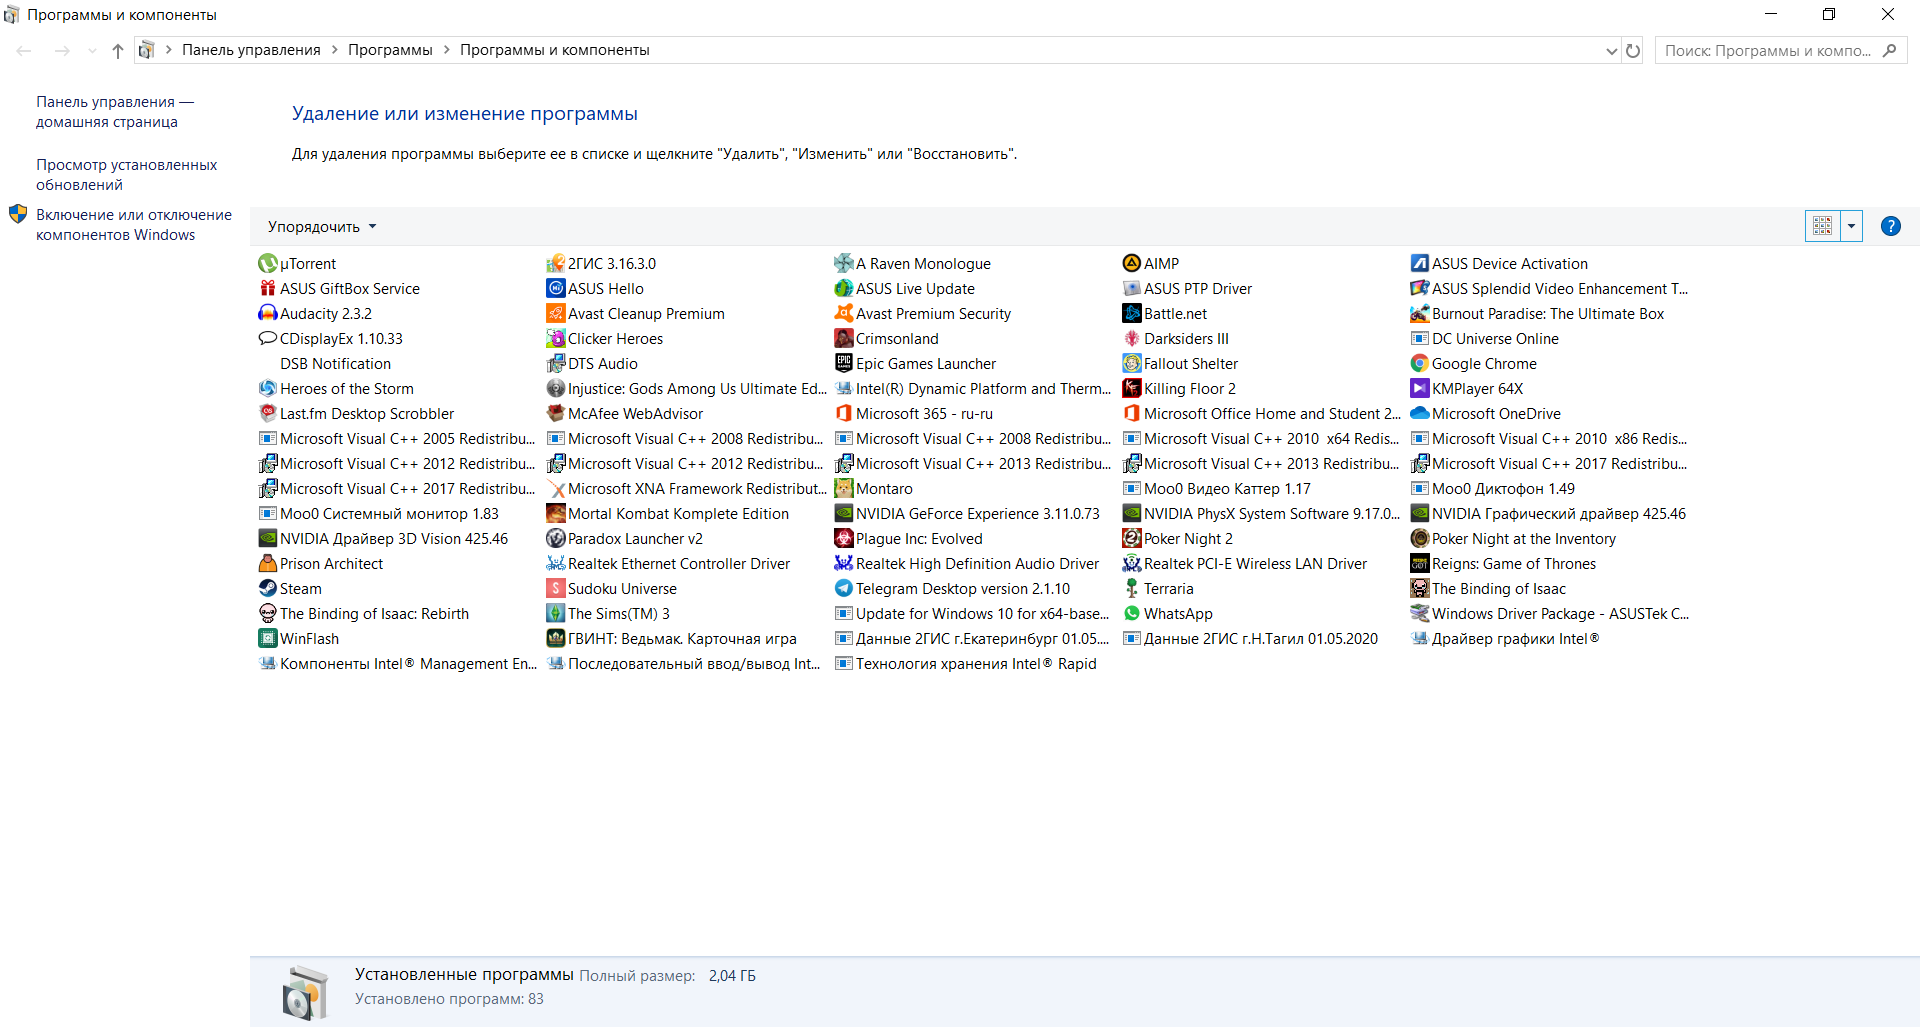Click the forward navigation arrow
The width and height of the screenshot is (1920, 1027).
click(62, 50)
